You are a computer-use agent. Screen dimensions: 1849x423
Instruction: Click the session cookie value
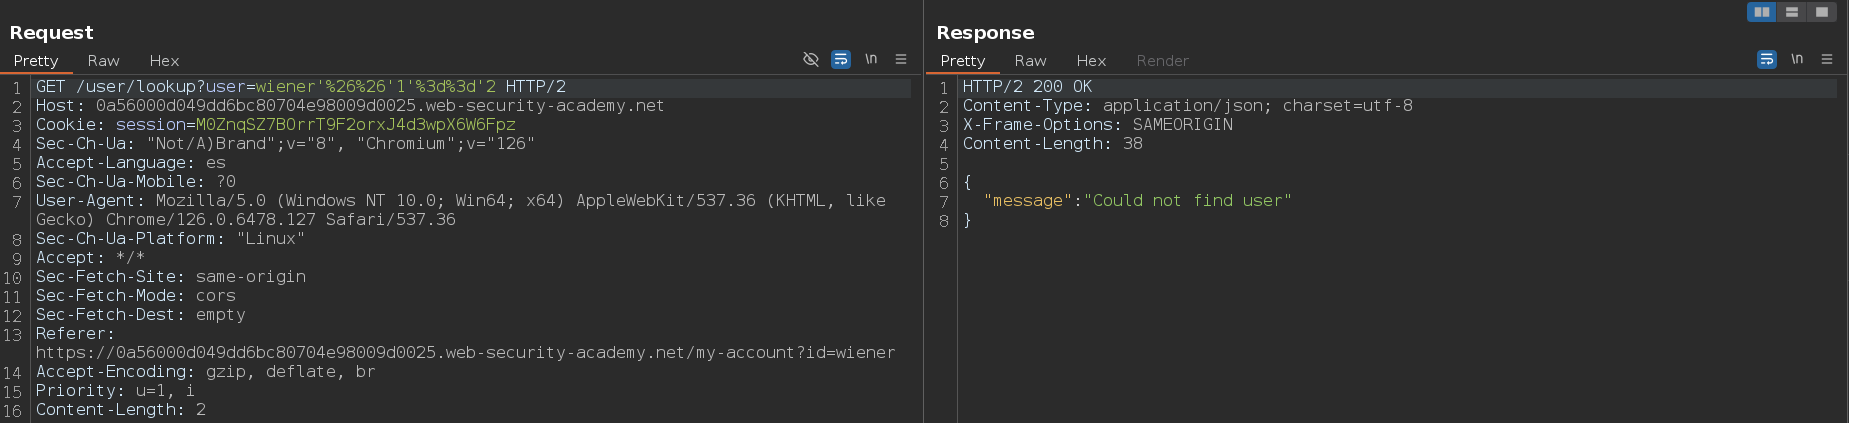[x=356, y=125]
